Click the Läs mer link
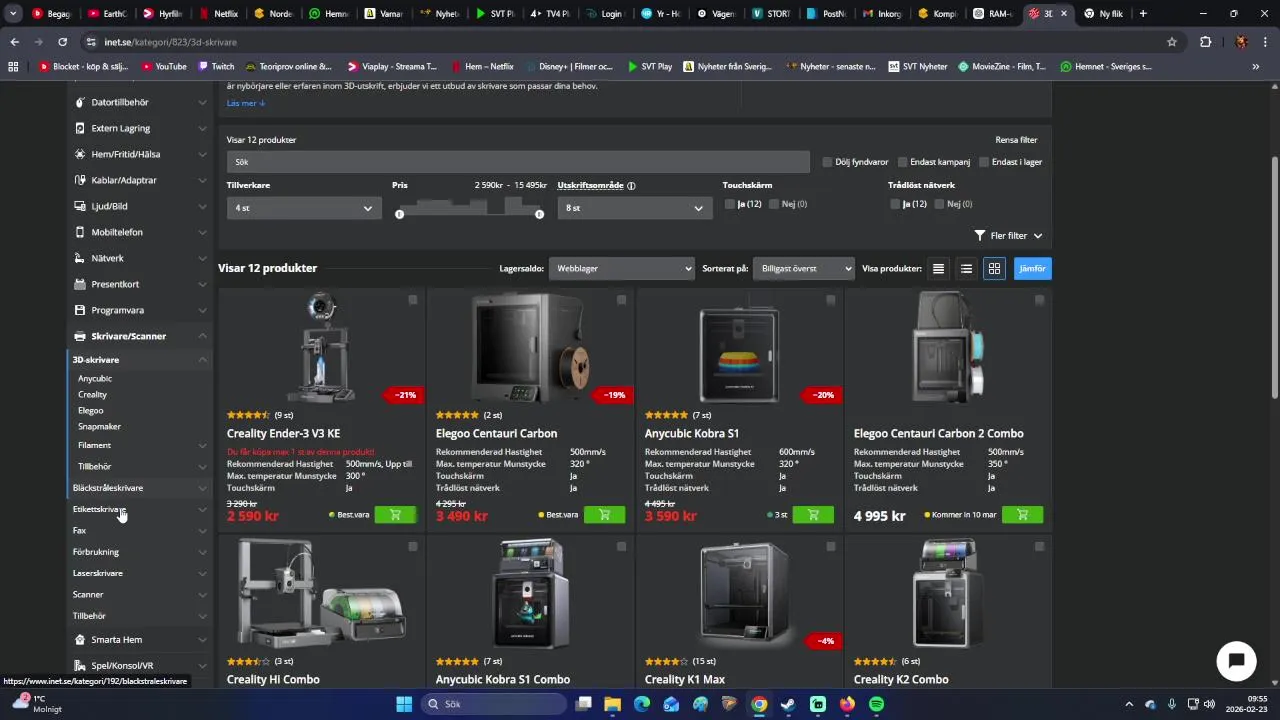The height and width of the screenshot is (720, 1280). pyautogui.click(x=246, y=103)
